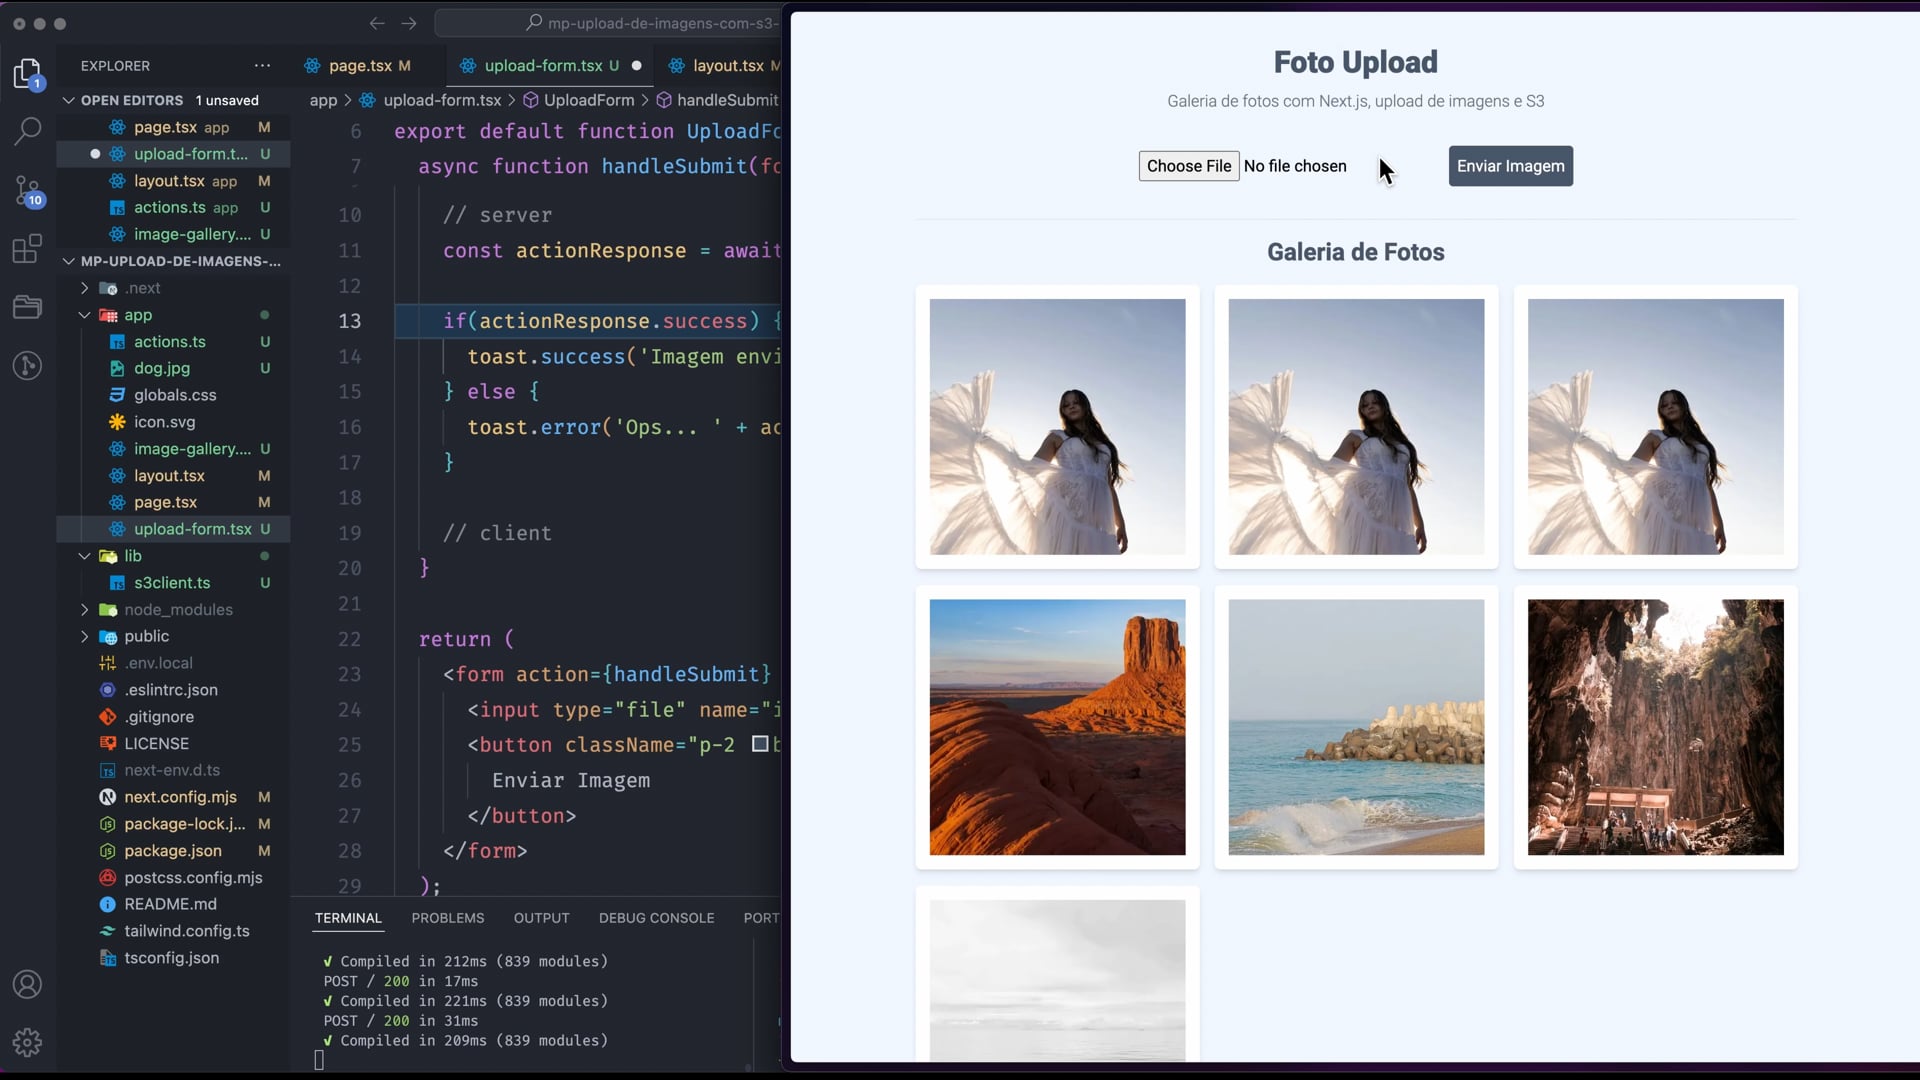Click the Accounts icon in activity bar
Image resolution: width=1920 pixels, height=1080 pixels.
pyautogui.click(x=27, y=985)
